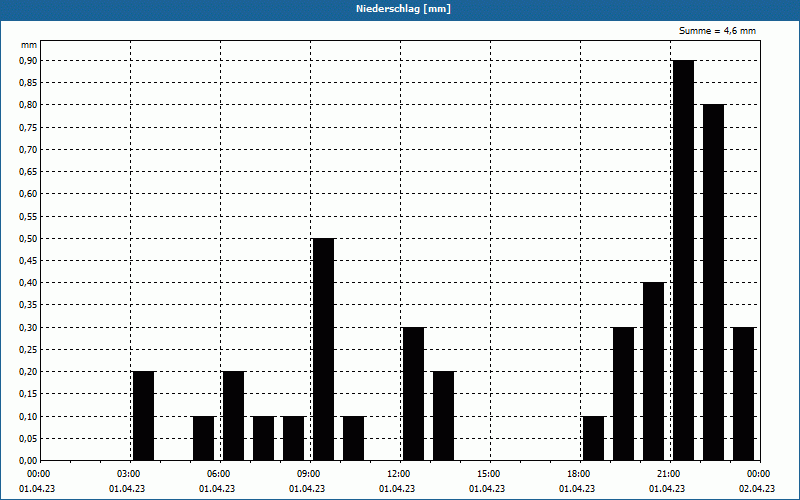
Task: Click the 0,85 y-axis value
Action: 28,83
